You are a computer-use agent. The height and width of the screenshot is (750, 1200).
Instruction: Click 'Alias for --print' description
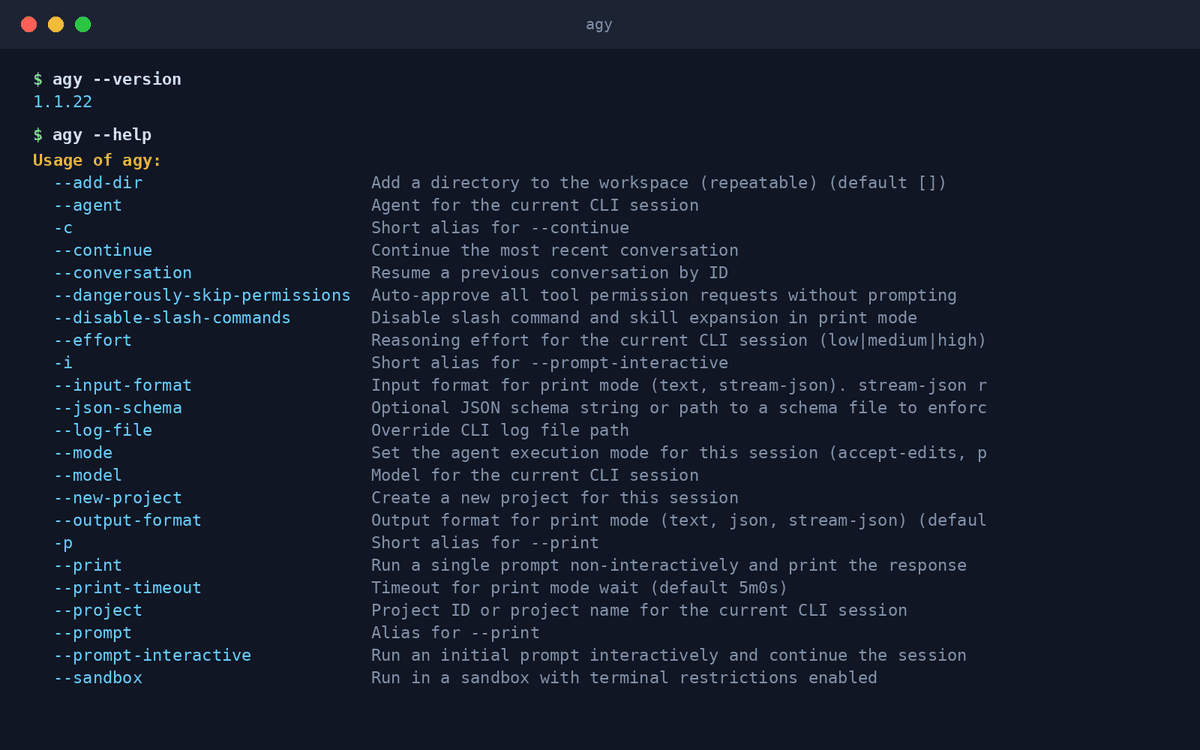click(455, 633)
